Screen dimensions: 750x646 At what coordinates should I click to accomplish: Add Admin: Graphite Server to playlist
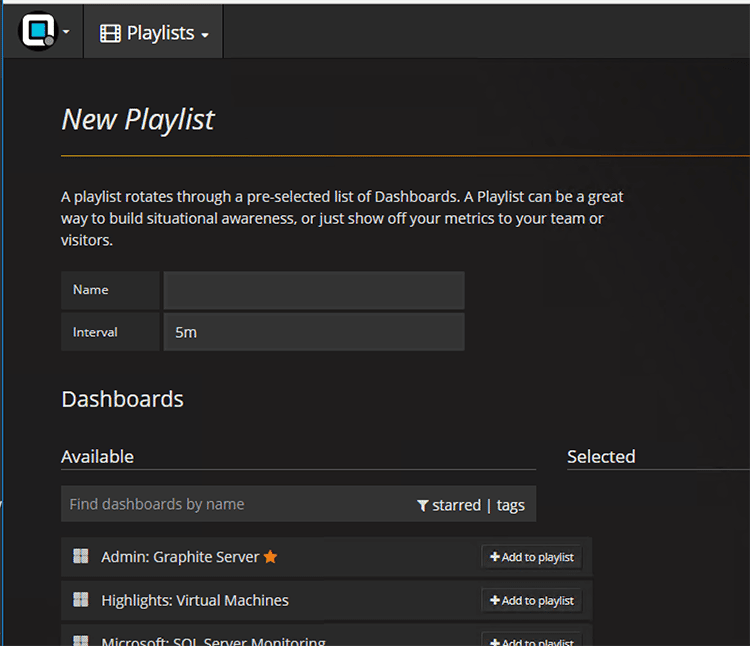(531, 557)
